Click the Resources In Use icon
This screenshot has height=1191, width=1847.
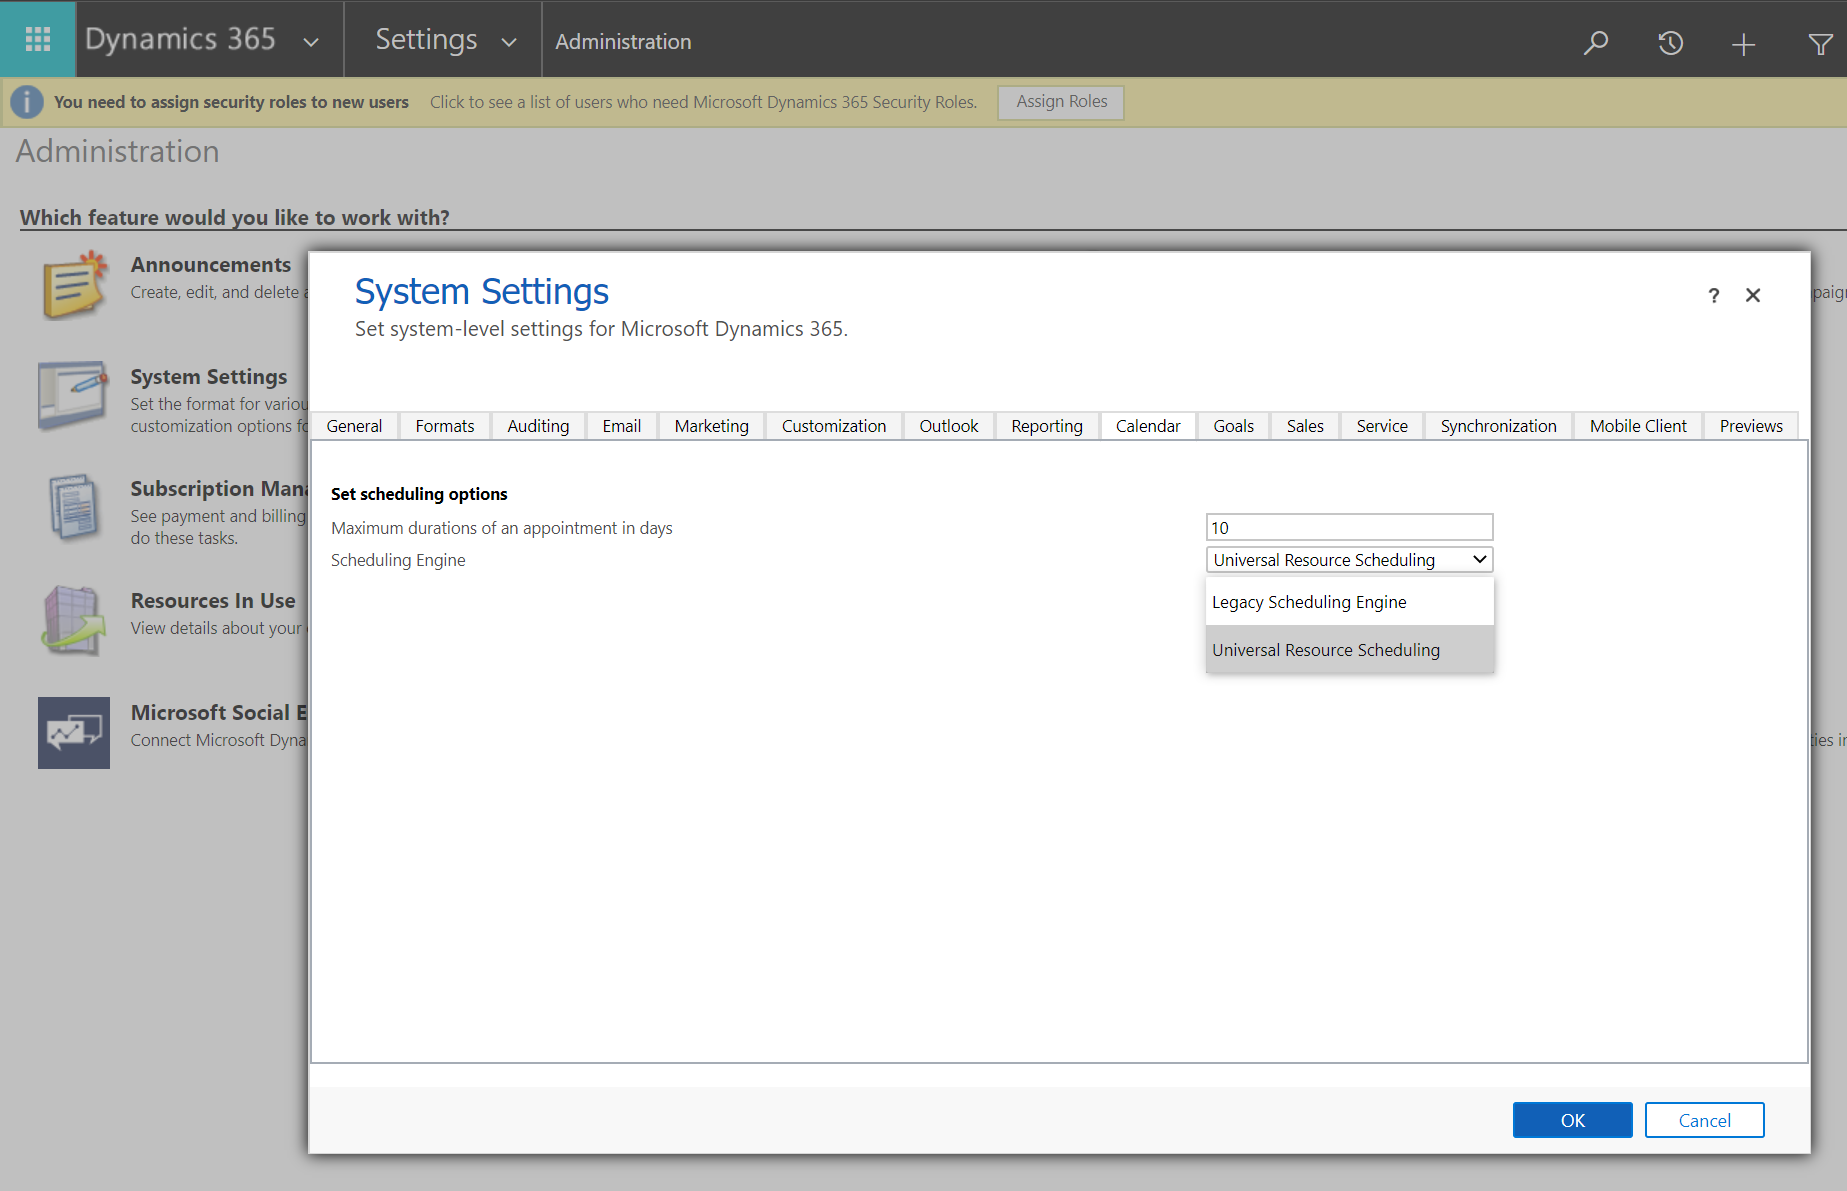click(73, 620)
